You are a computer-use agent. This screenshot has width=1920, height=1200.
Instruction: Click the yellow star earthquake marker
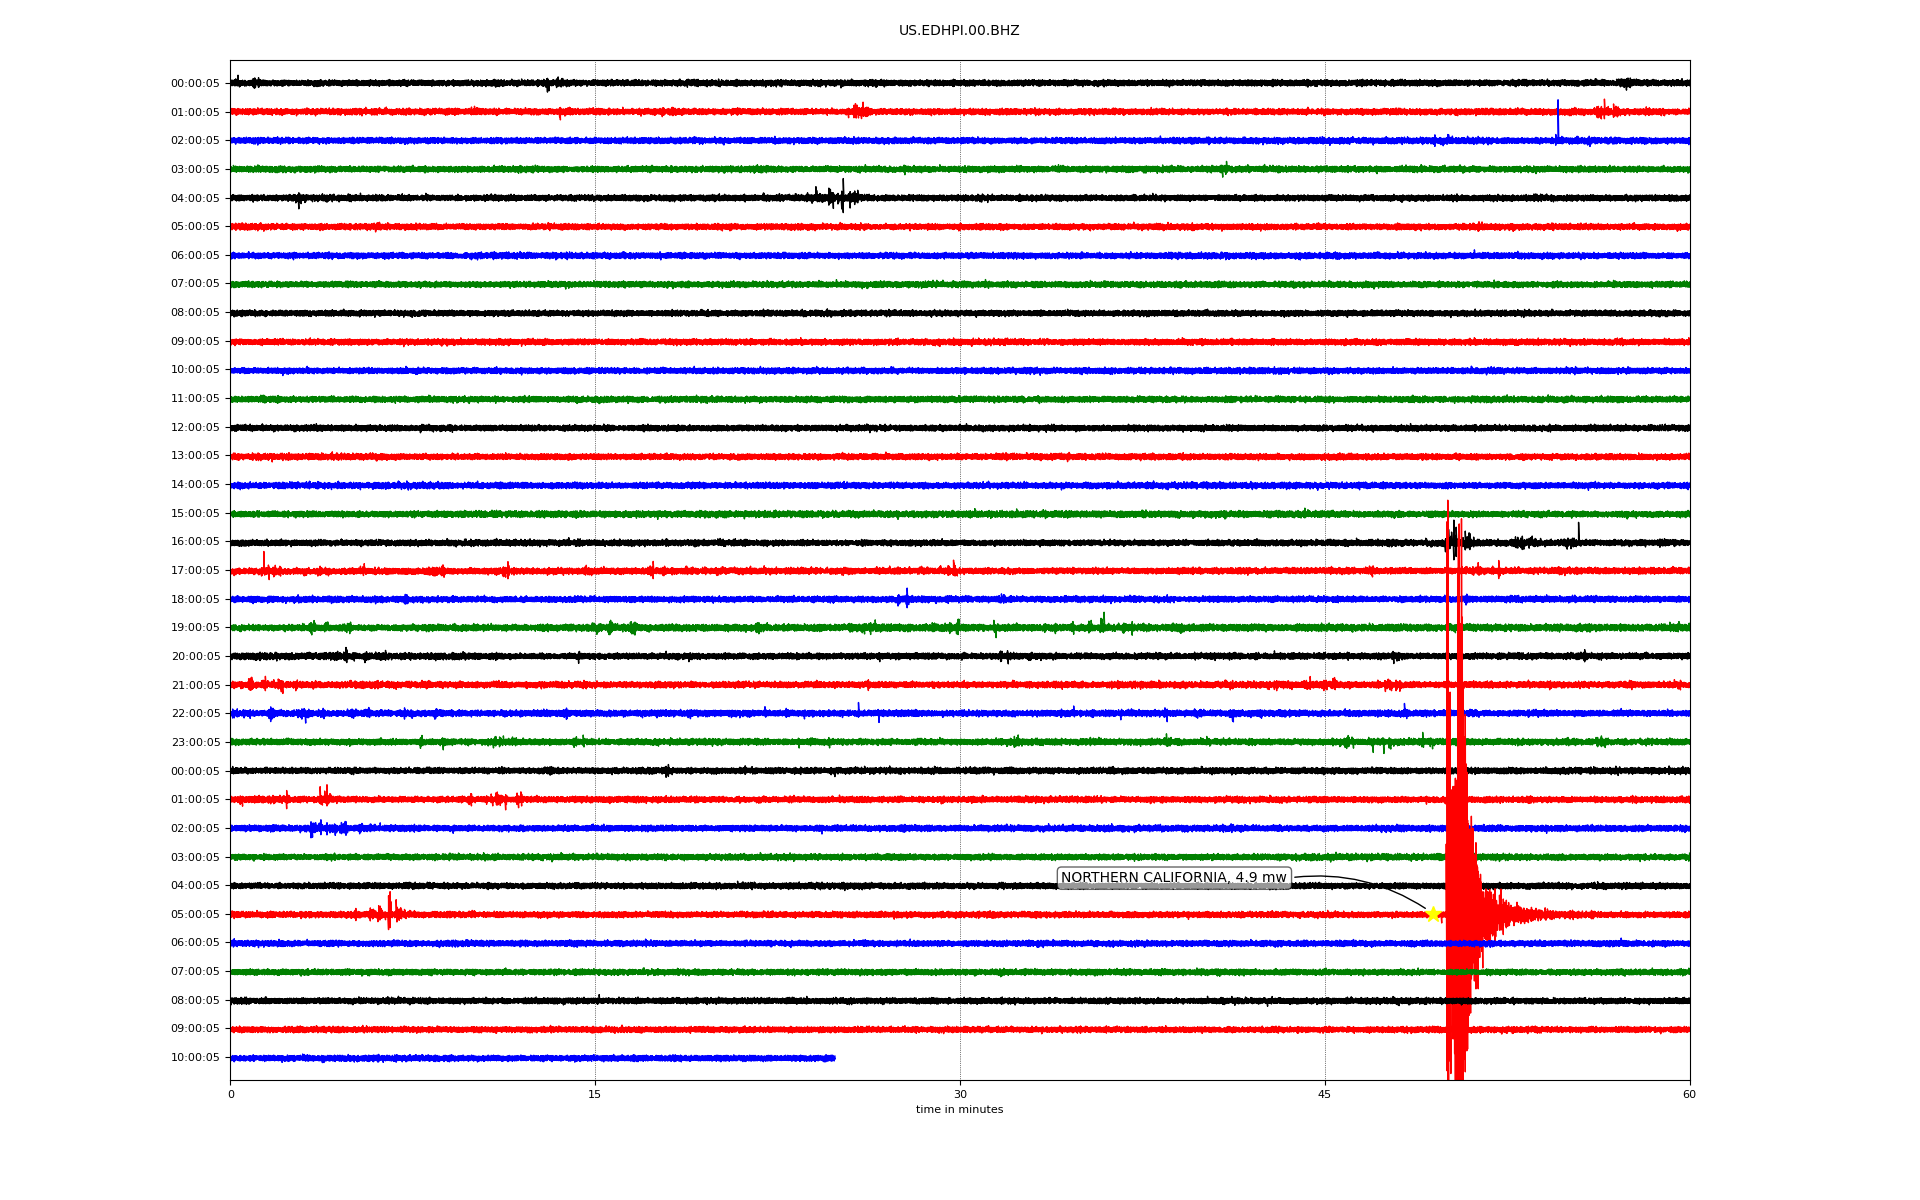tap(1432, 914)
